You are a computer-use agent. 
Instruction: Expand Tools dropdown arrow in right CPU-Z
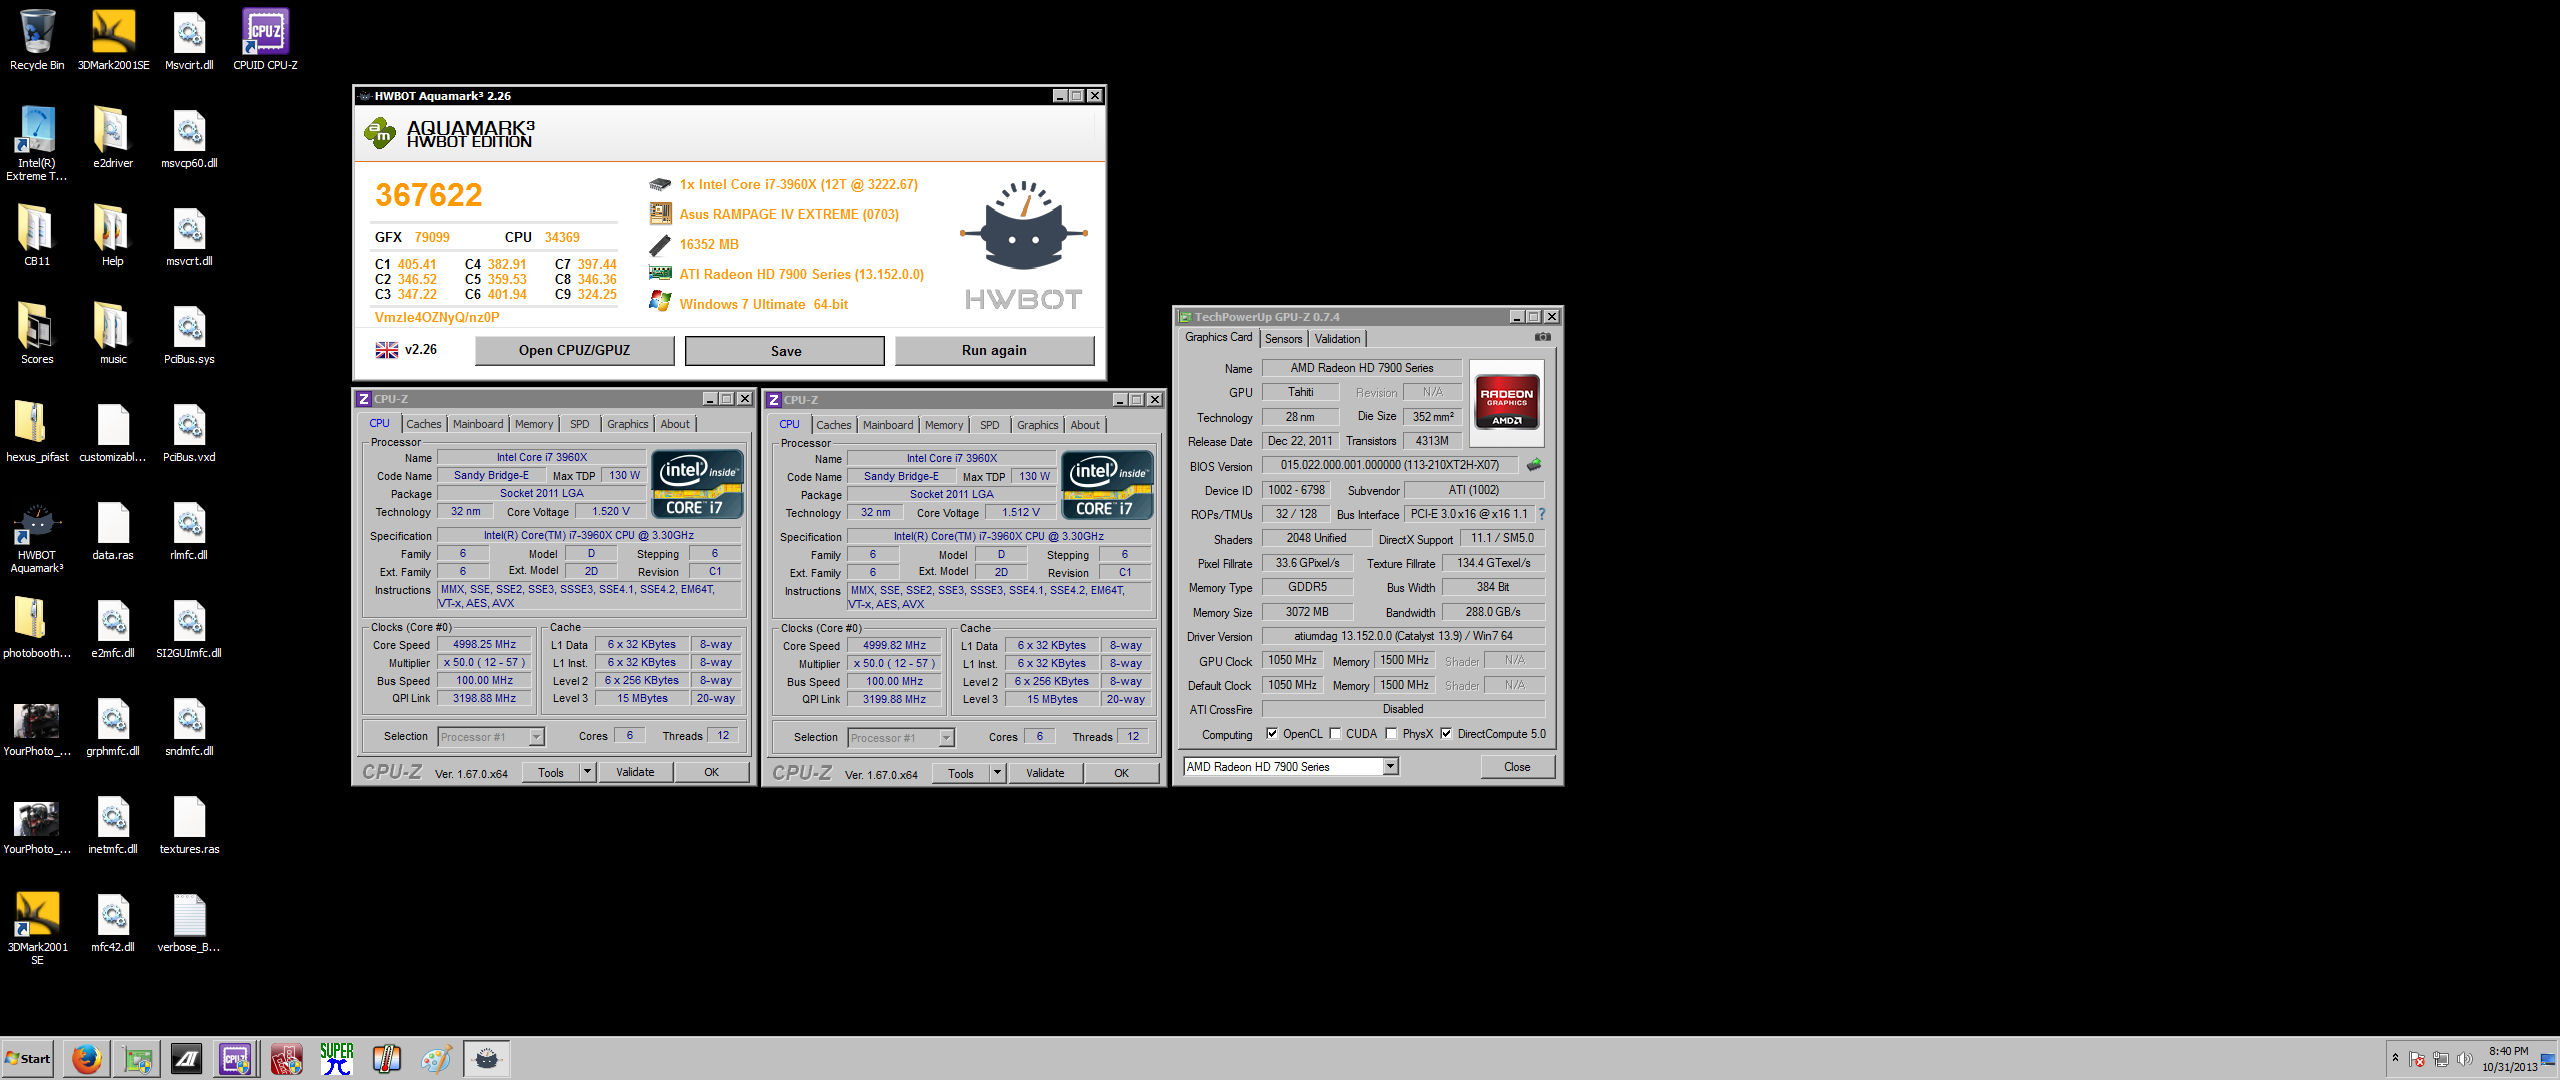coord(998,773)
